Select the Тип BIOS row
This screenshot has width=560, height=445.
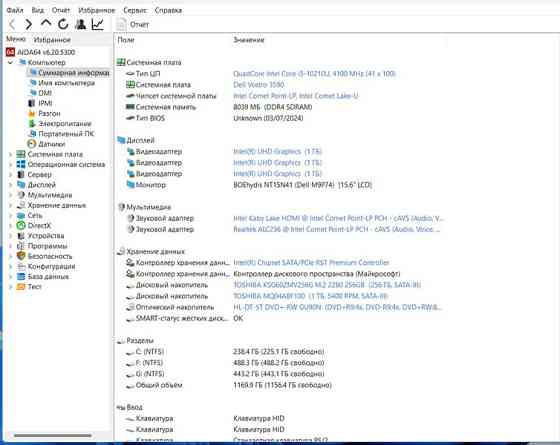pyautogui.click(x=214, y=118)
